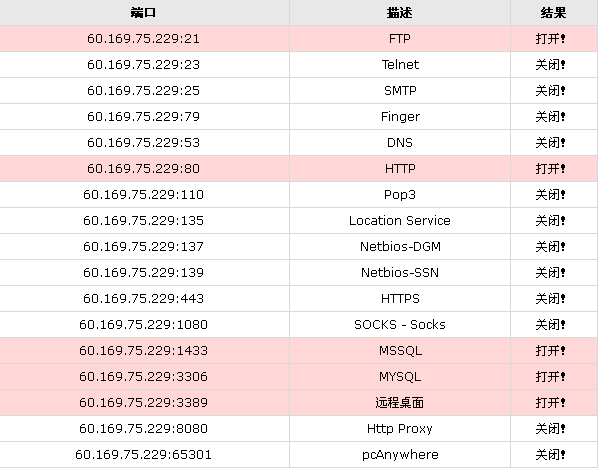
Task: Select the 60.169.75.229:21 port cell
Action: coord(144,39)
